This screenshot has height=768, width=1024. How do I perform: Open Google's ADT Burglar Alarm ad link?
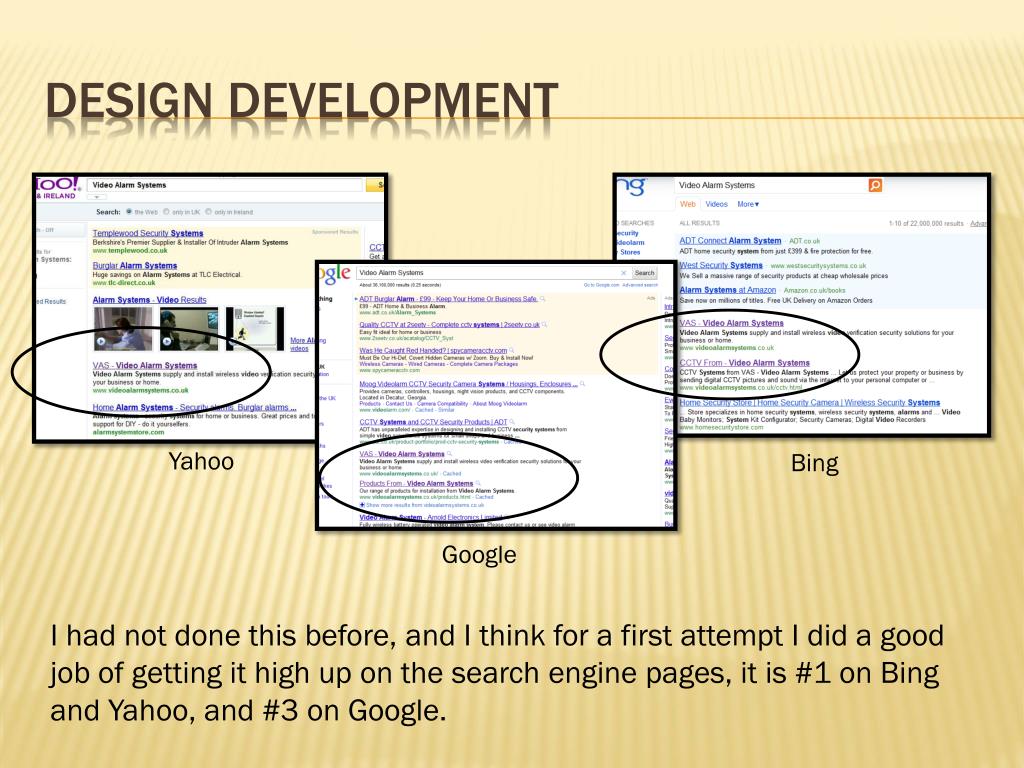point(447,299)
